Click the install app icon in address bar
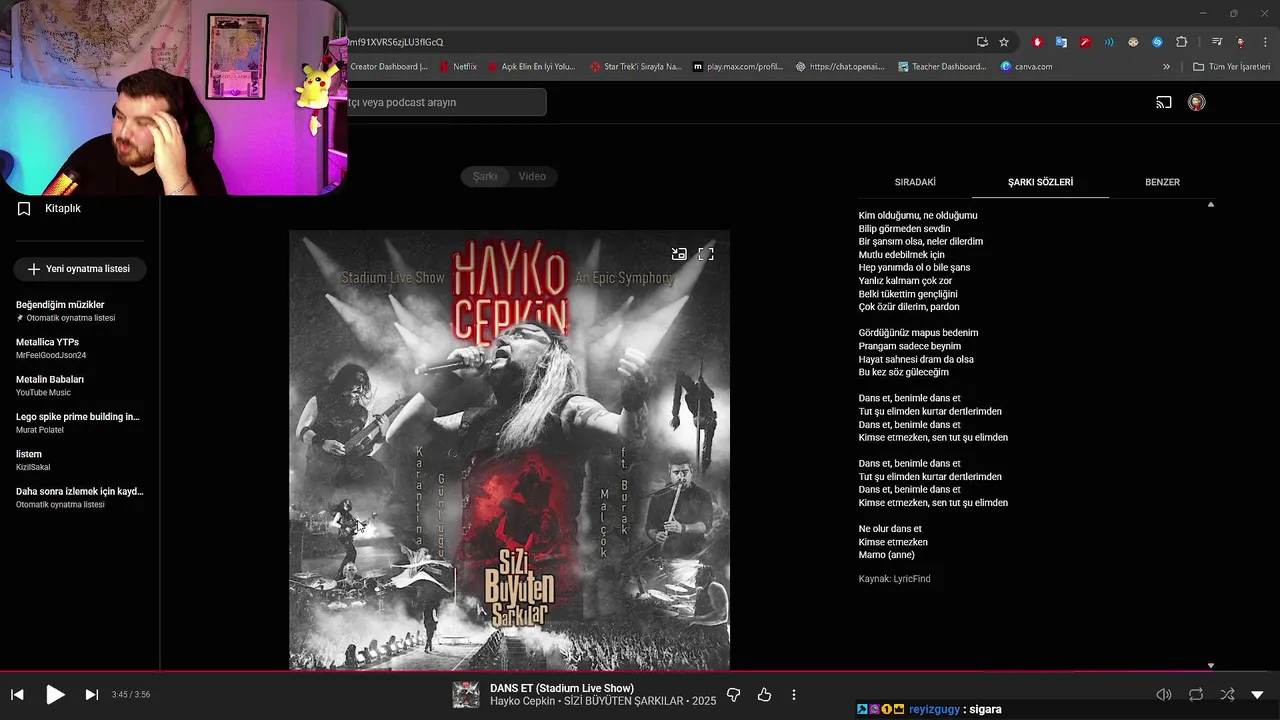The image size is (1280, 720). pos(982,42)
